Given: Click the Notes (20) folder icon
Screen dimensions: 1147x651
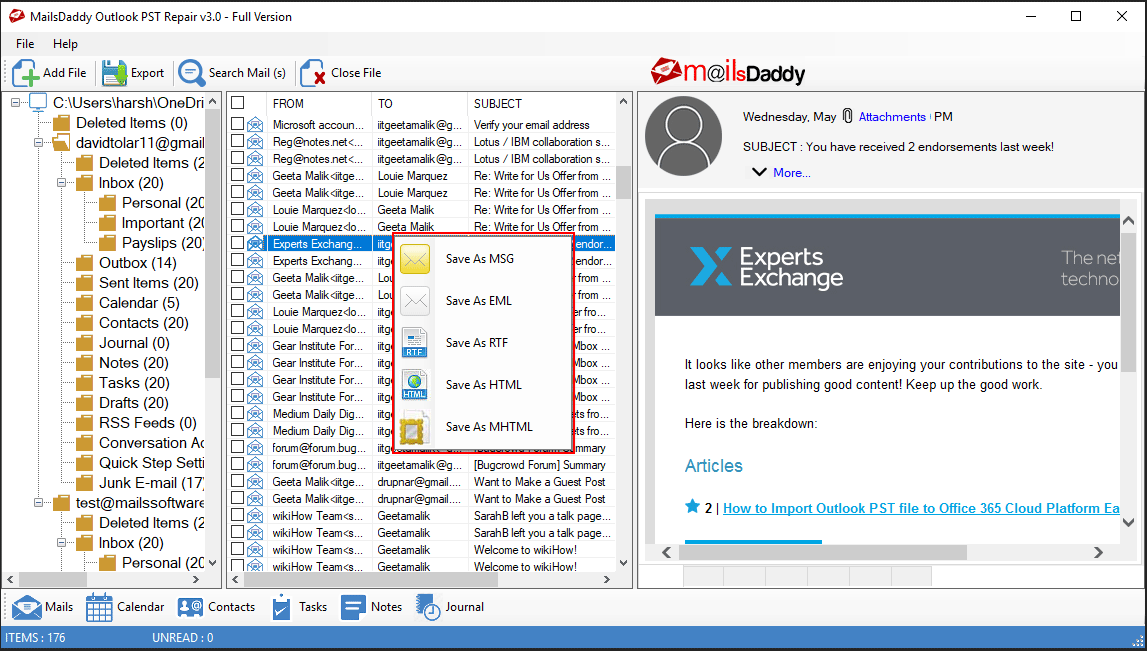Looking at the screenshot, I should [85, 363].
